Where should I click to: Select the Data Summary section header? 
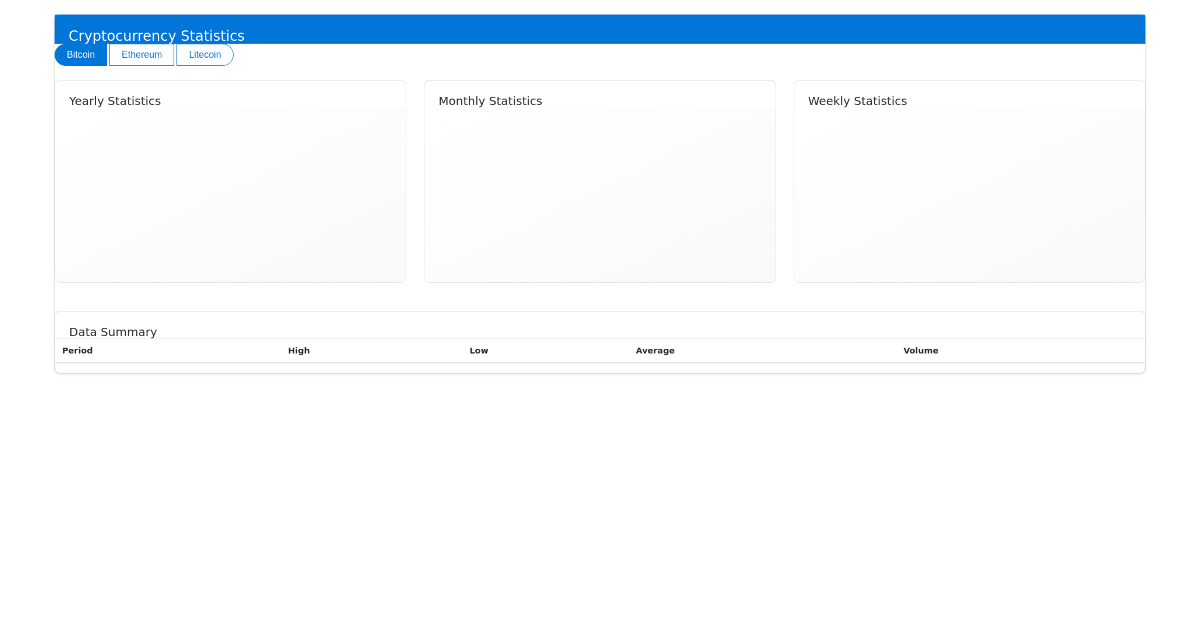click(112, 331)
